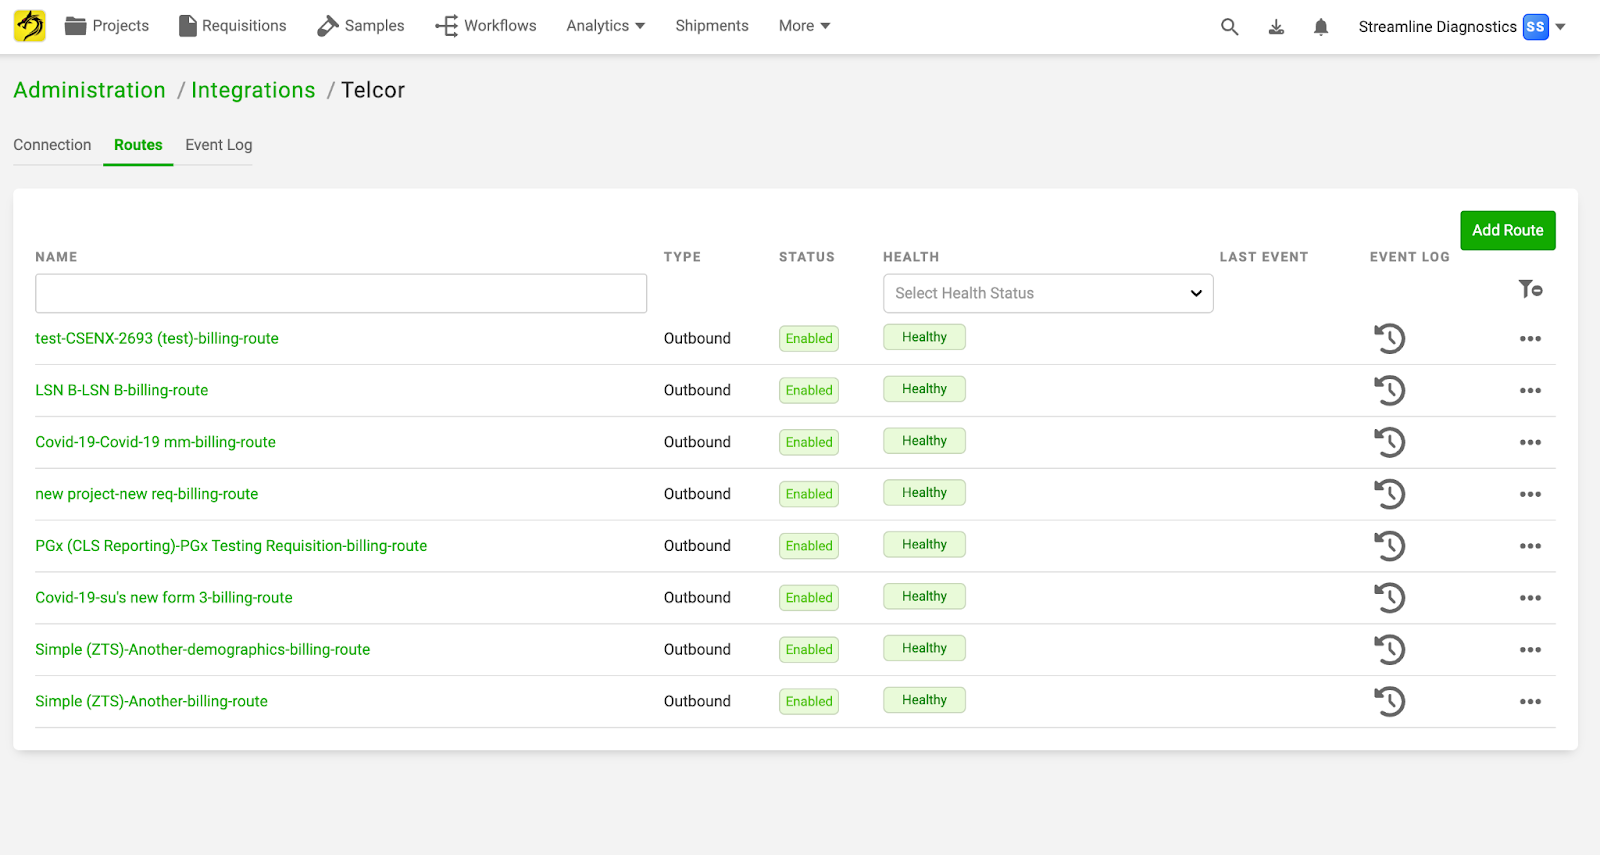
Task: Open event log for Another-demographics route
Action: (x=1389, y=651)
